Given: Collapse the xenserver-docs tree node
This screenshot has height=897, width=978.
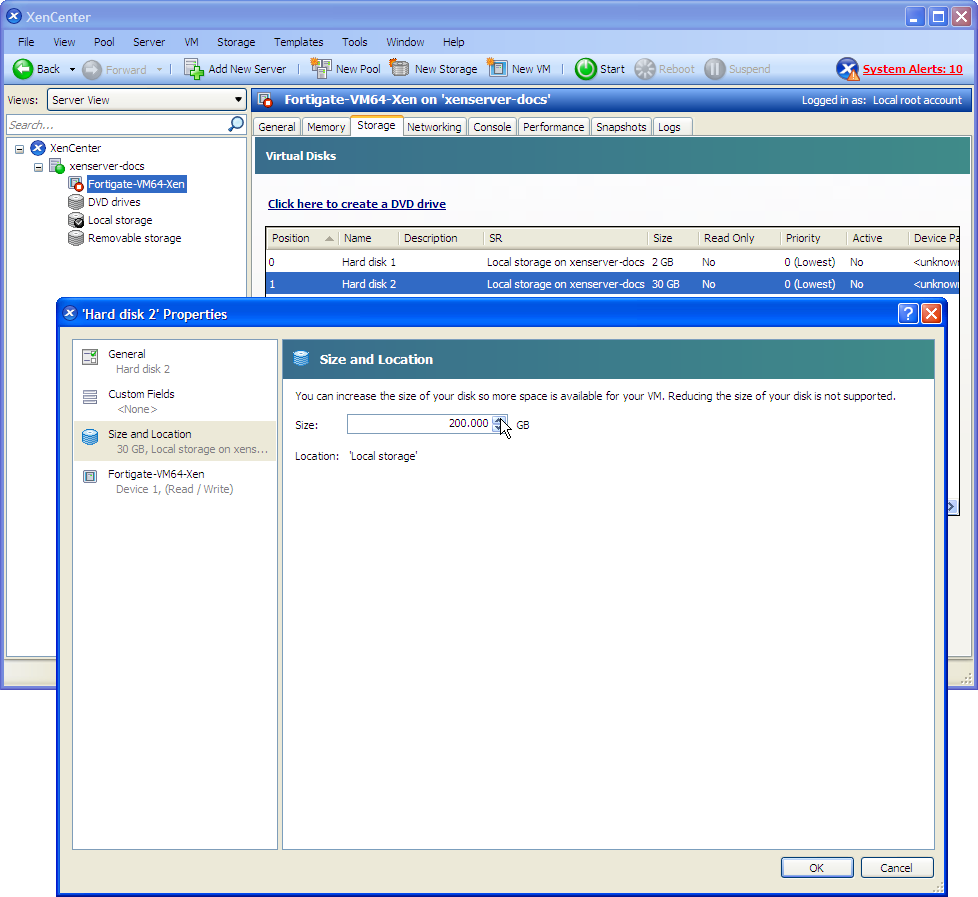Looking at the screenshot, I should tap(38, 167).
